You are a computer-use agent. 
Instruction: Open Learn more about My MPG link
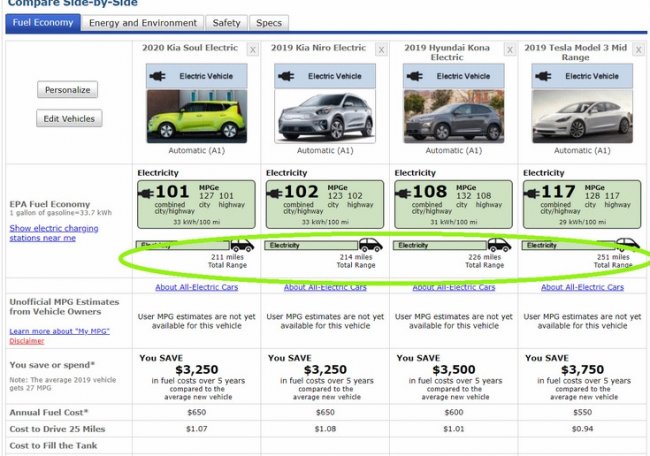click(59, 330)
